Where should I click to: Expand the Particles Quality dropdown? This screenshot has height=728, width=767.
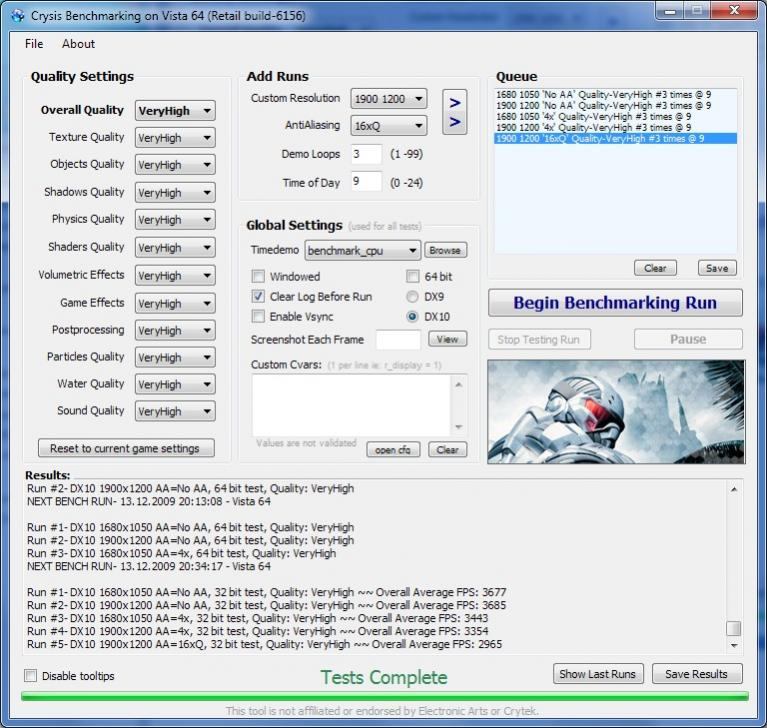[175, 357]
